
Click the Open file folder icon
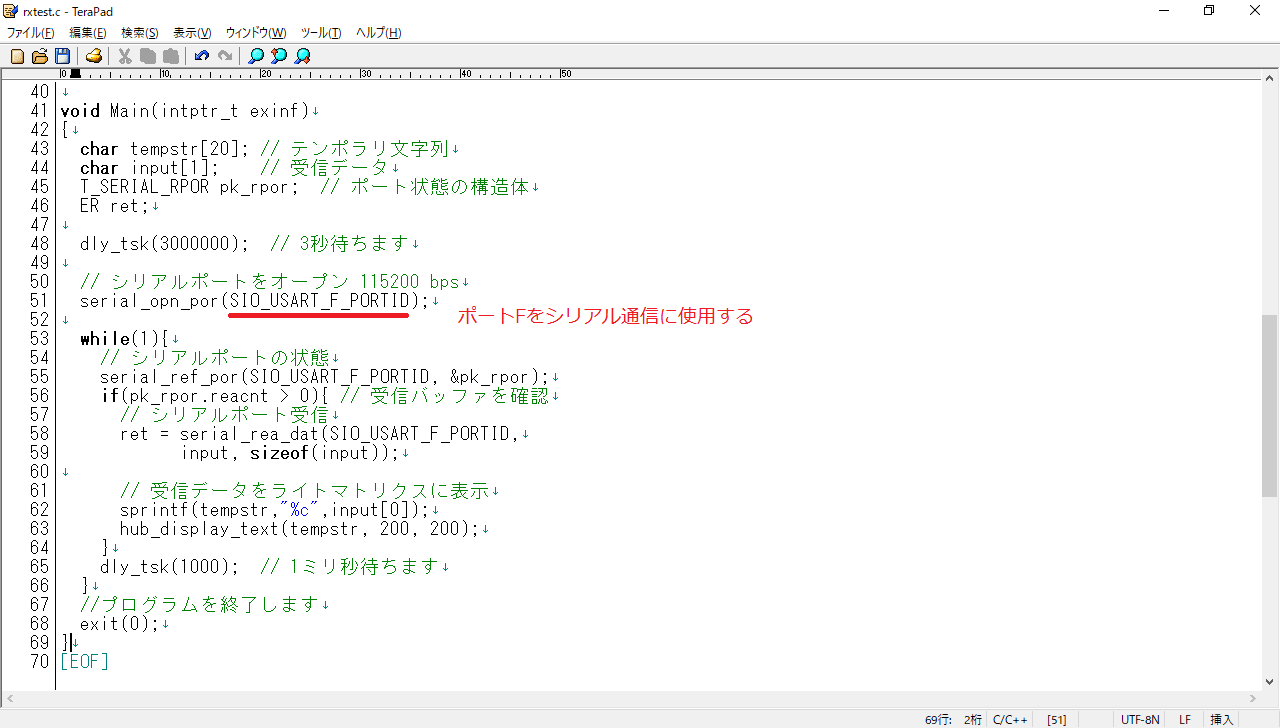point(40,56)
